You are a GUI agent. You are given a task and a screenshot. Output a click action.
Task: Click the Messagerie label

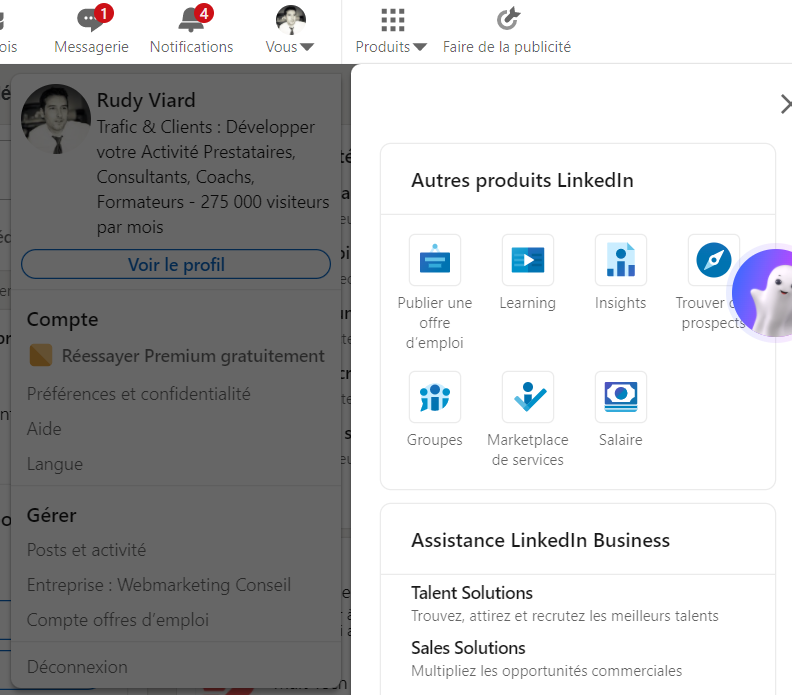point(91,47)
